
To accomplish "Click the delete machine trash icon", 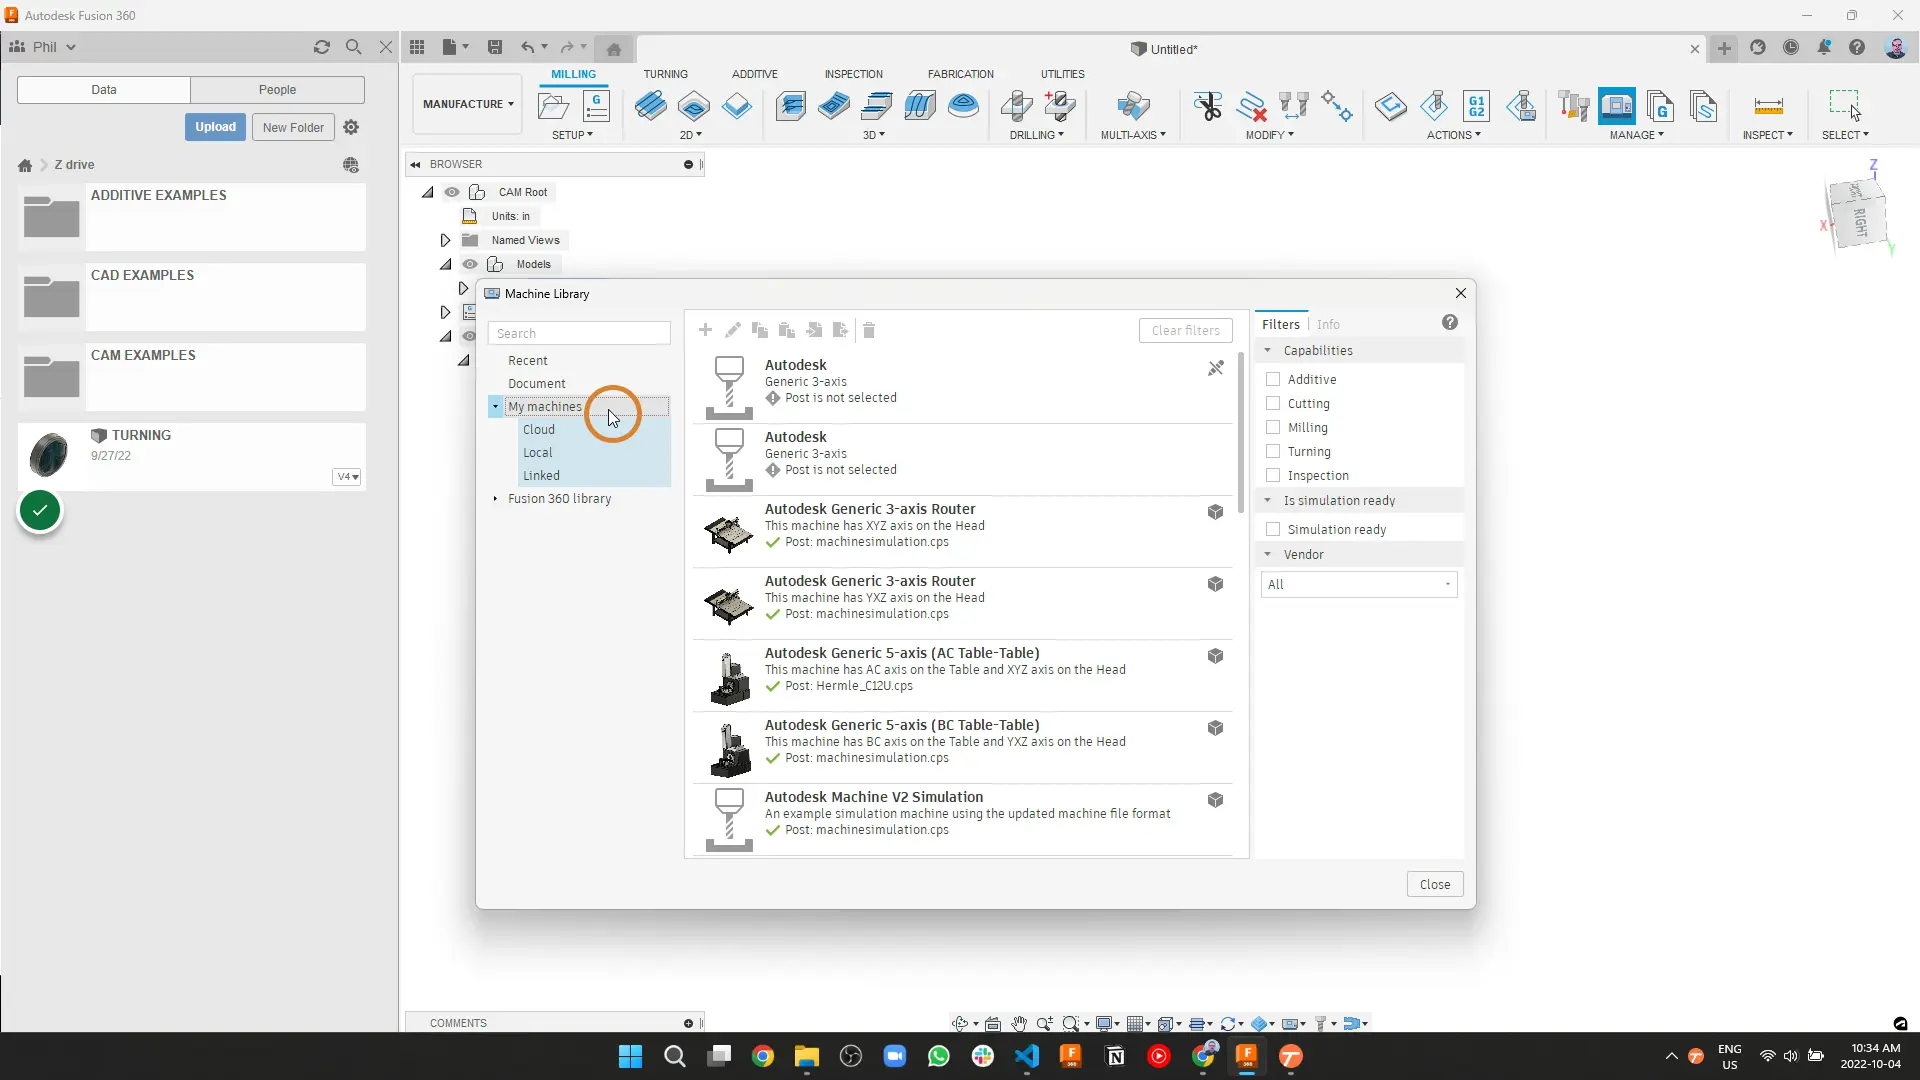I will pos(869,330).
